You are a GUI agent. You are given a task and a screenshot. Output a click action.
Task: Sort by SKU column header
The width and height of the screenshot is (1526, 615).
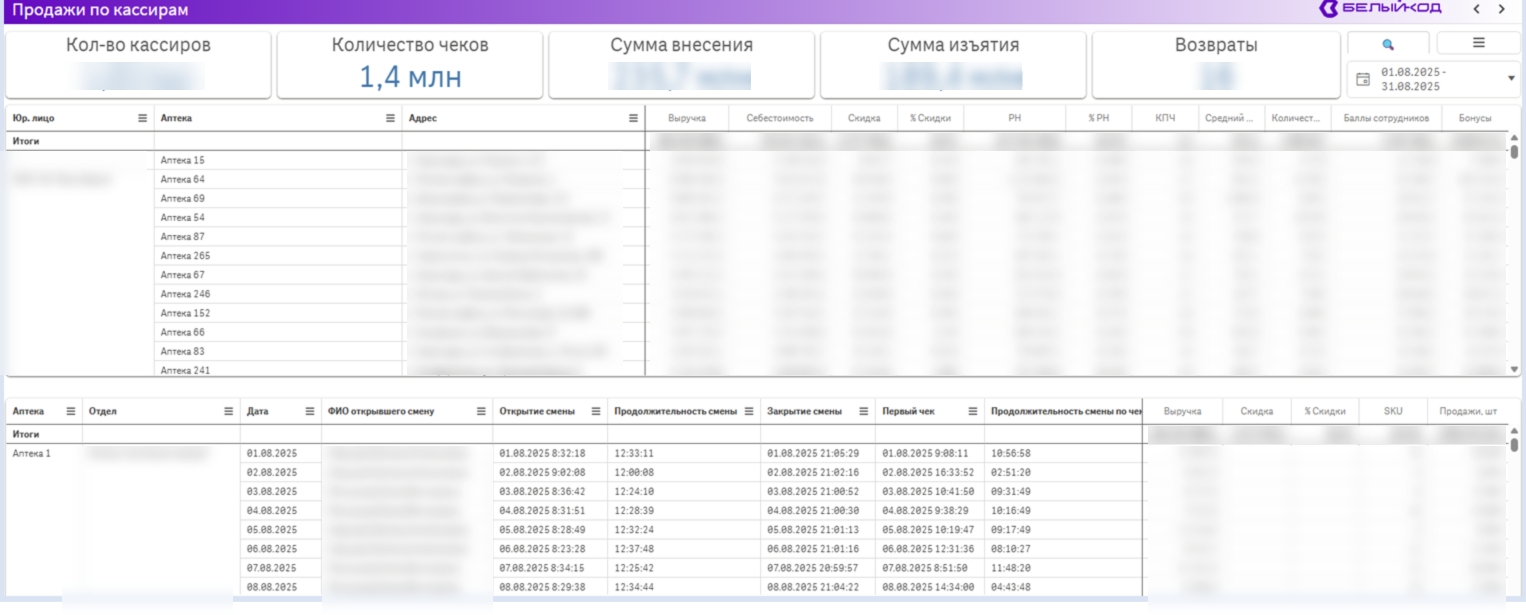tap(1393, 411)
